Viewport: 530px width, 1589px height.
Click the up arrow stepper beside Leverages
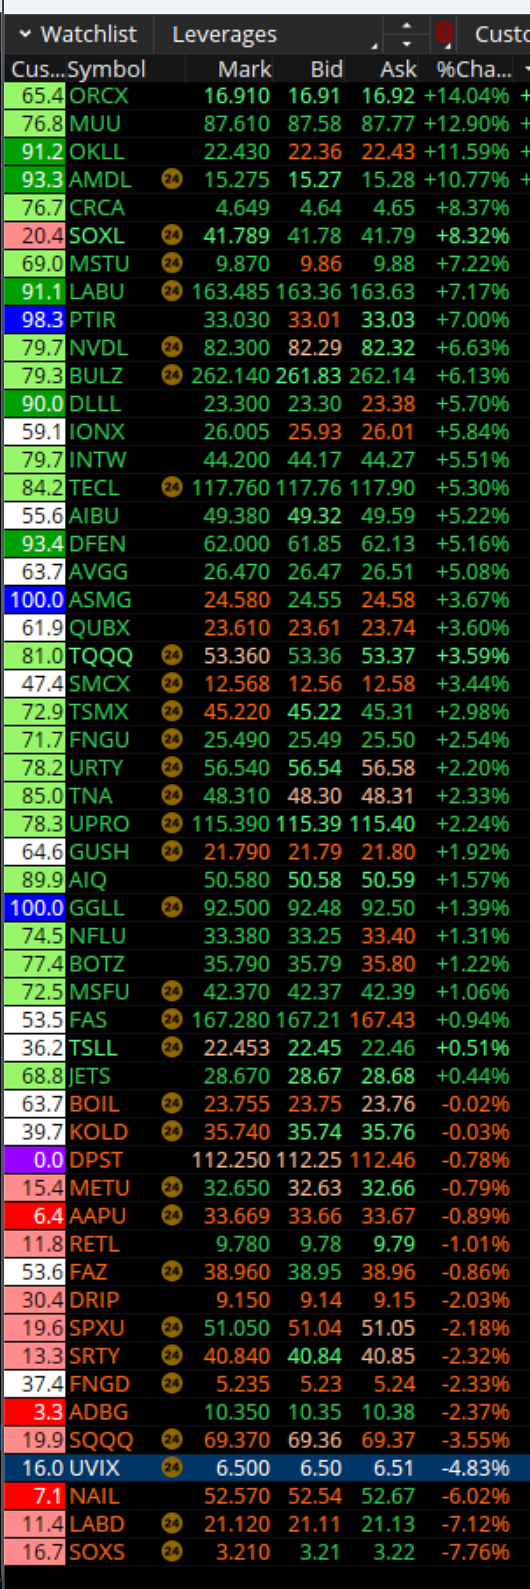406,25
